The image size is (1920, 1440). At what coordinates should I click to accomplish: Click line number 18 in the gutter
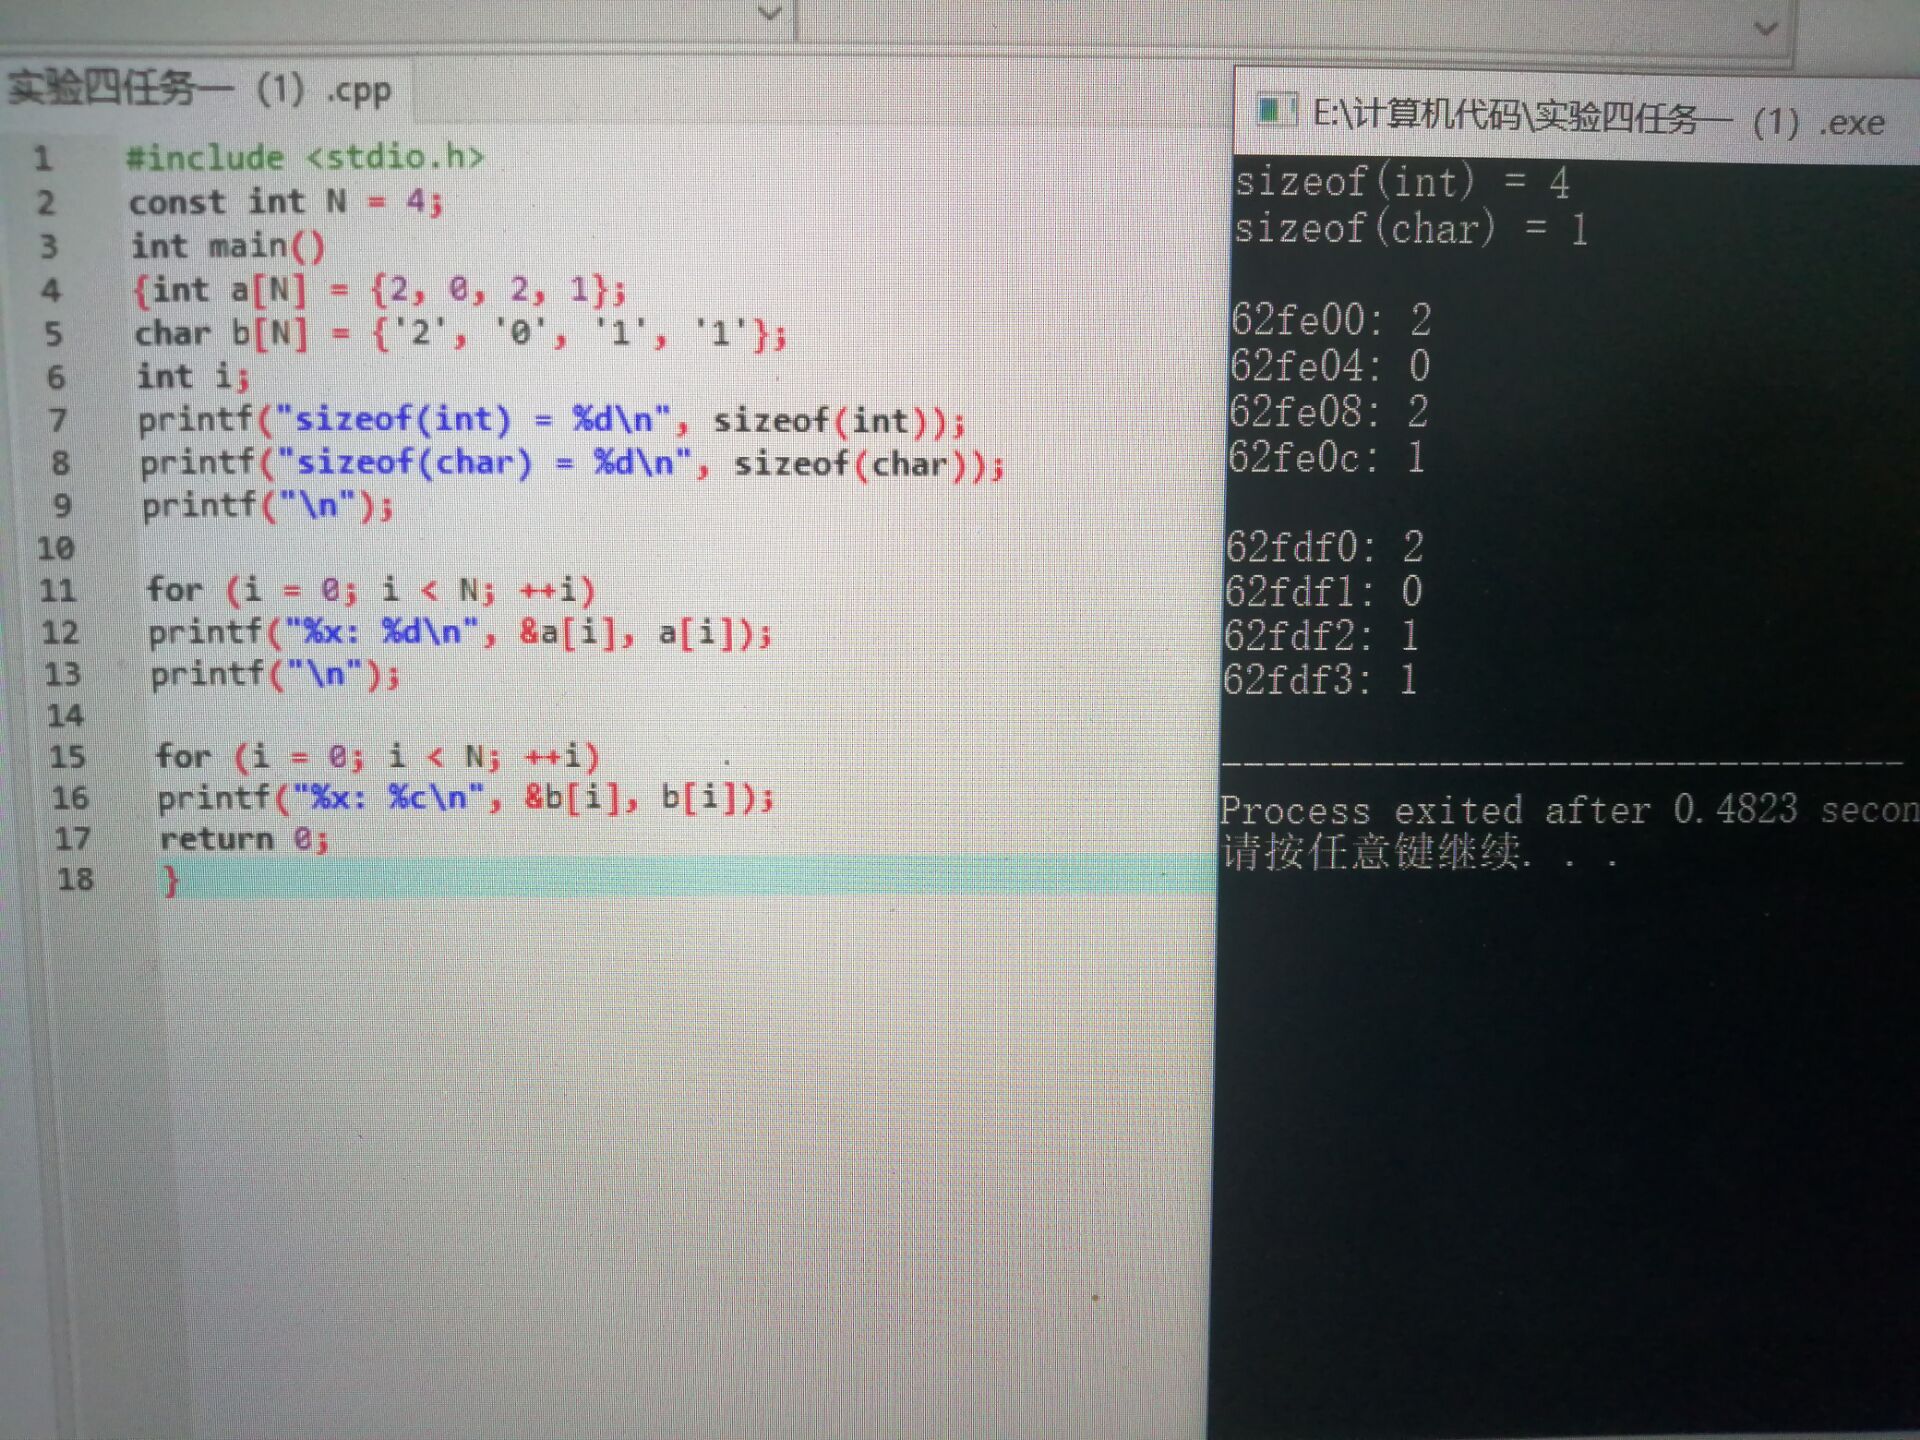[x=76, y=879]
